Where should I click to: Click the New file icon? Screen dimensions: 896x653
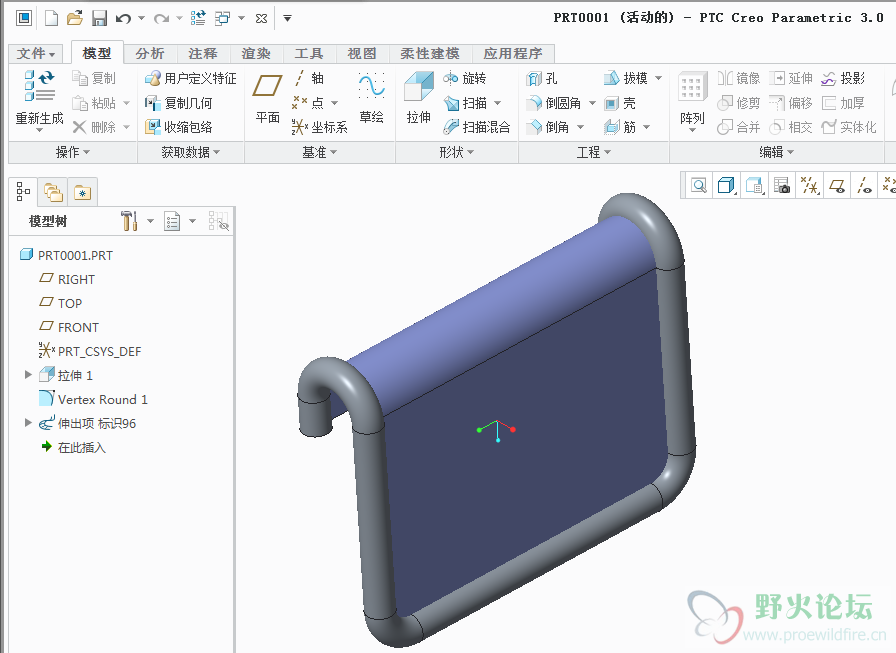52,18
